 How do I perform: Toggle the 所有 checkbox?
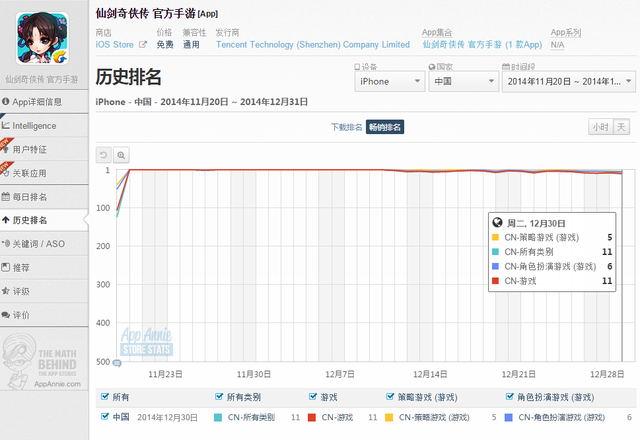tap(105, 396)
